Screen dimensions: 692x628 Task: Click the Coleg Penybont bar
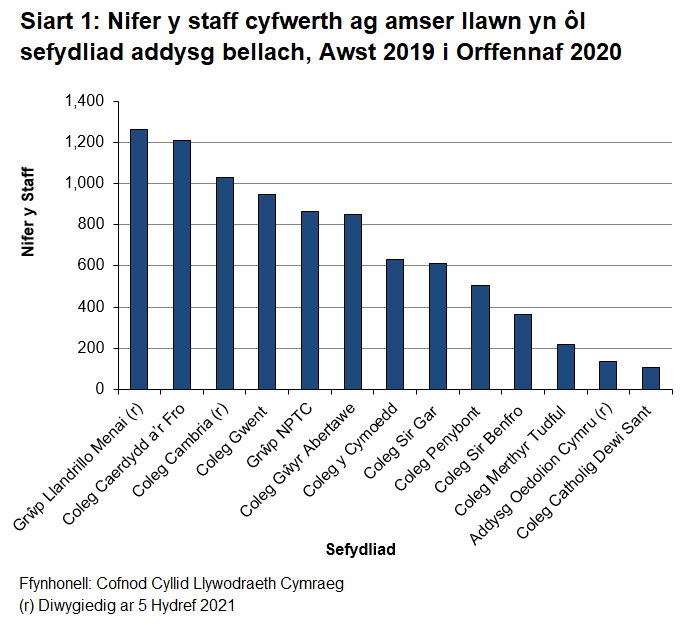point(481,337)
